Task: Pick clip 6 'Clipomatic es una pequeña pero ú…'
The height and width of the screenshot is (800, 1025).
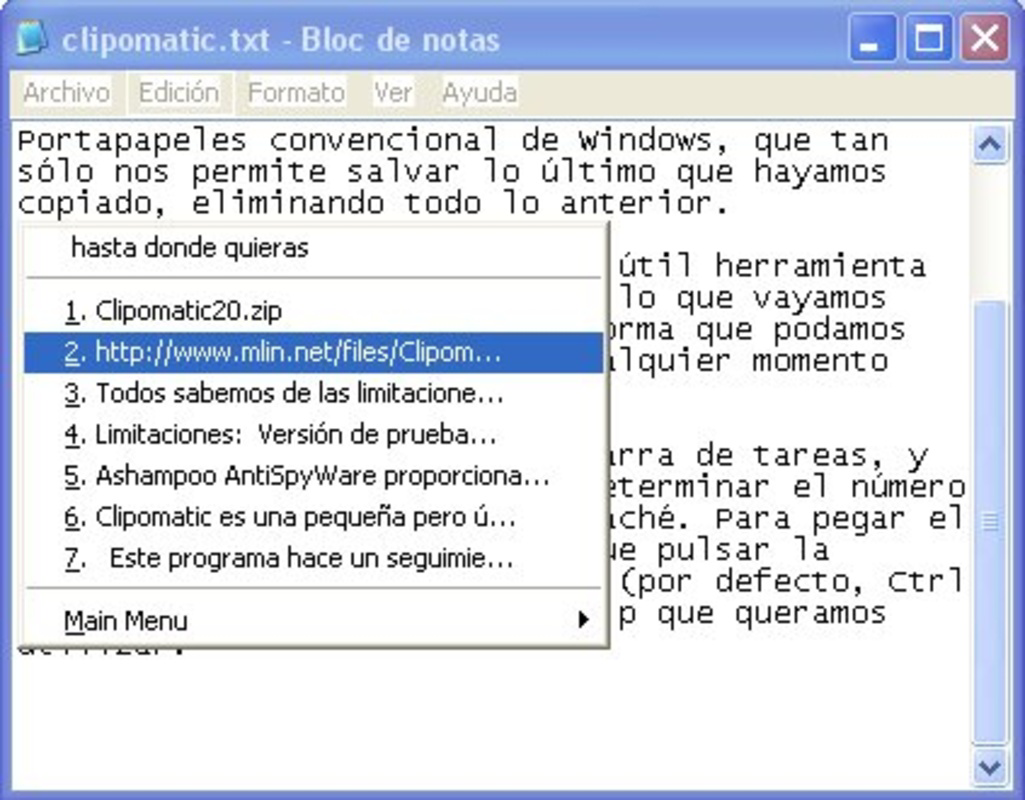Action: pos(312,517)
